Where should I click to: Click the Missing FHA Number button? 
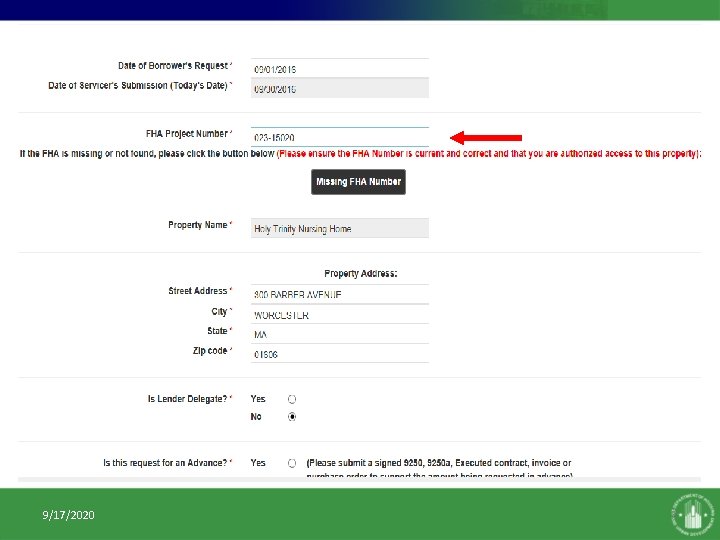tap(358, 182)
